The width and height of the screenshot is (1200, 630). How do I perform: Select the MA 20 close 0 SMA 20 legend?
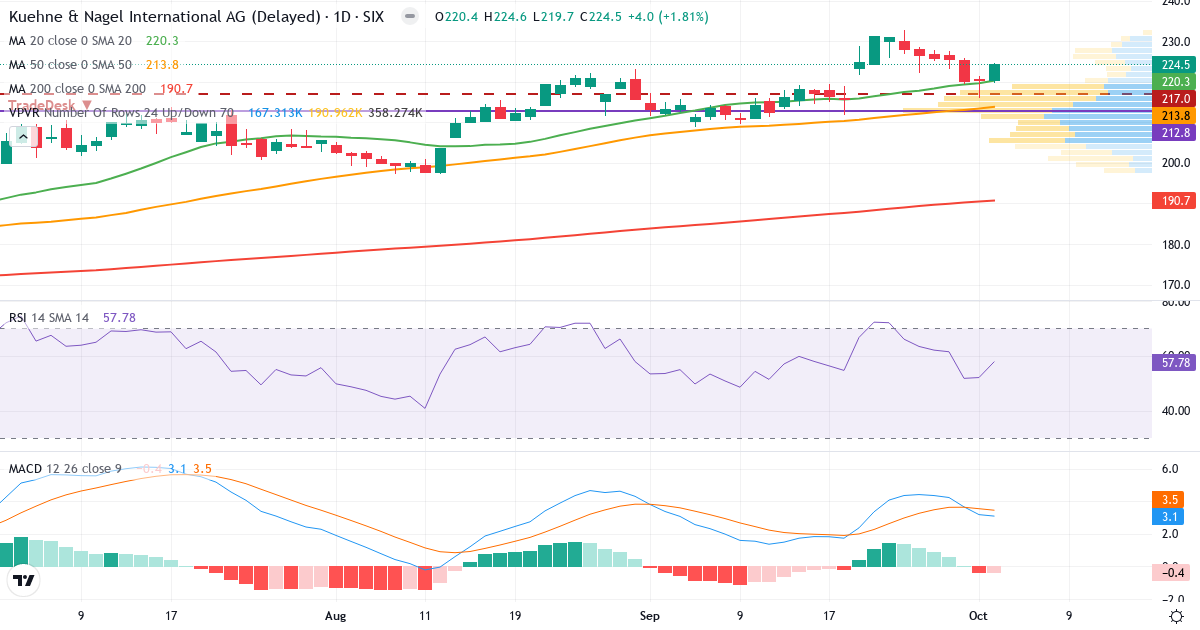(x=70, y=41)
